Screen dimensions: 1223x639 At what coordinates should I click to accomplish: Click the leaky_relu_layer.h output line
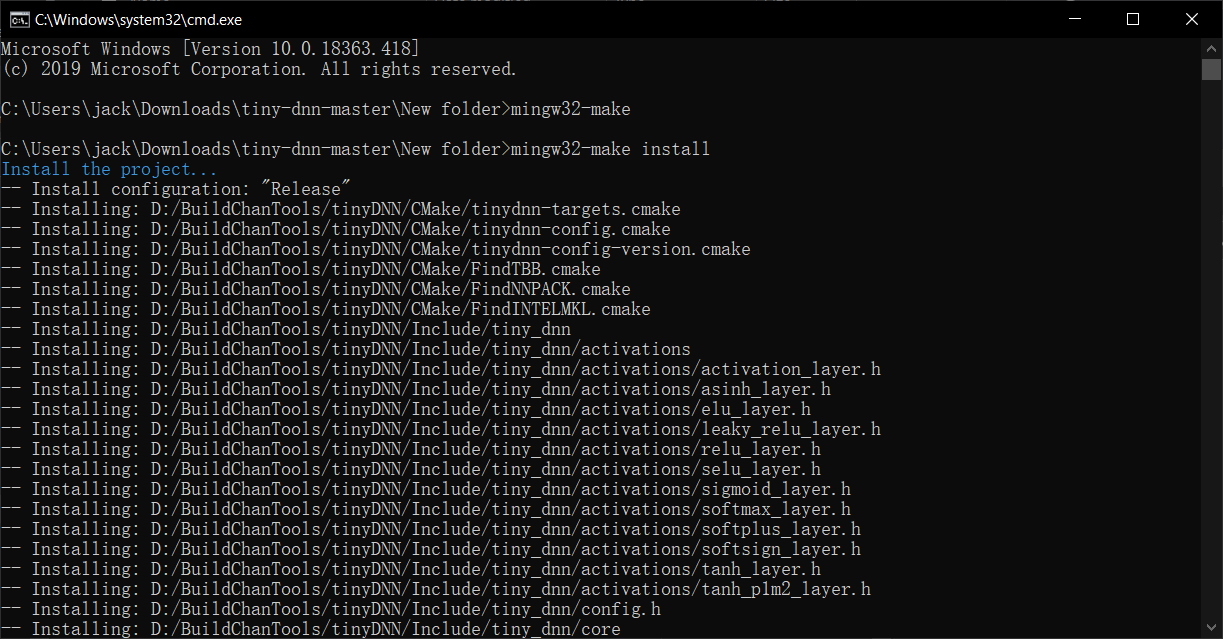(x=440, y=429)
